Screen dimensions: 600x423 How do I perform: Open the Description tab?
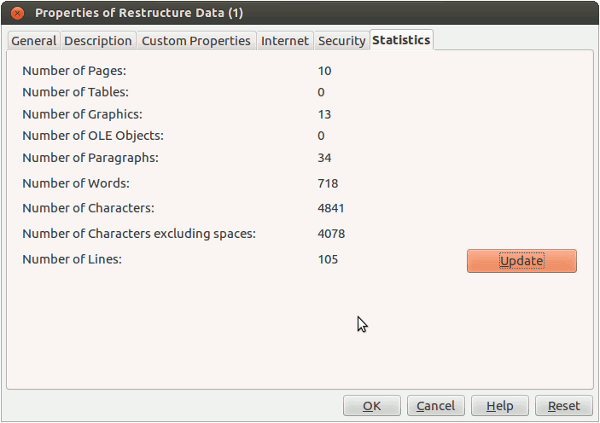(x=98, y=41)
